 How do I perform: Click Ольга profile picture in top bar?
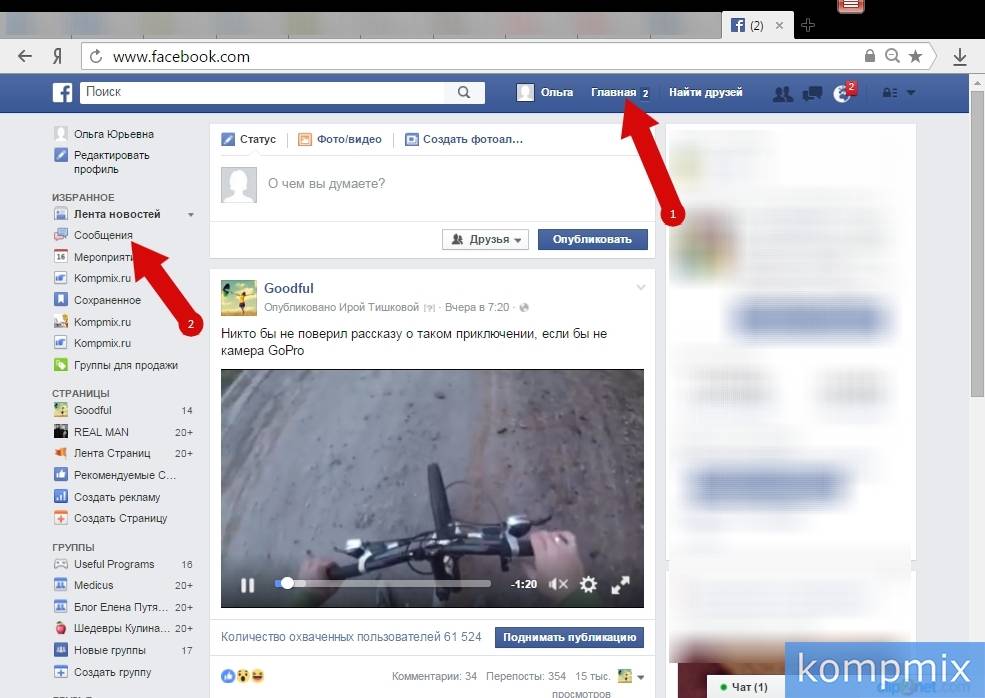point(525,92)
